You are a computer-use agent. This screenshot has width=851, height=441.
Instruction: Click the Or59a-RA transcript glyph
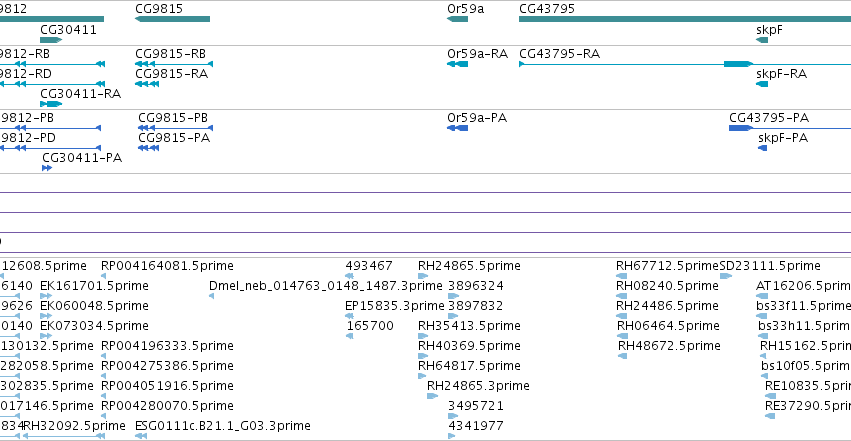pyautogui.click(x=458, y=64)
